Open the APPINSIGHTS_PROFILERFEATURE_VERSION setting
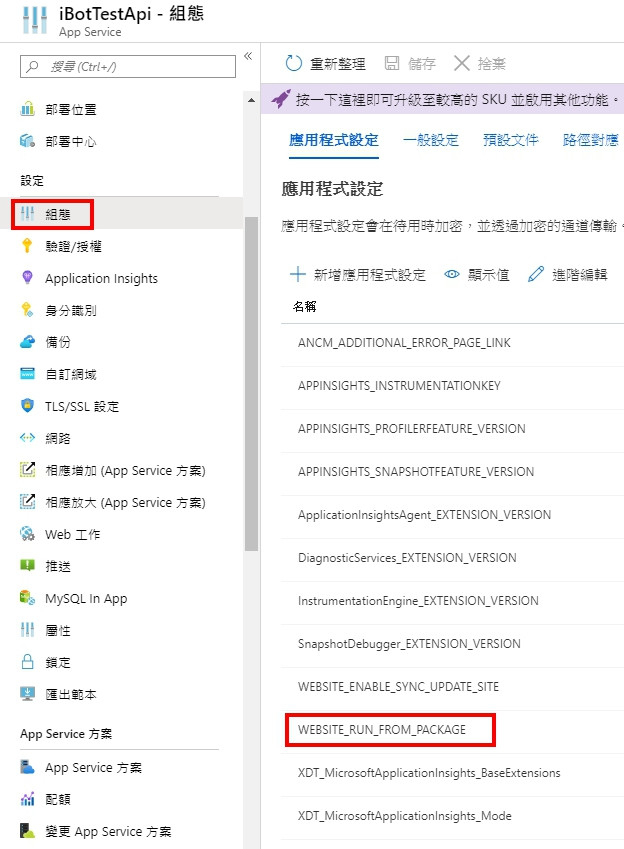Screen dimensions: 624x849 point(412,428)
